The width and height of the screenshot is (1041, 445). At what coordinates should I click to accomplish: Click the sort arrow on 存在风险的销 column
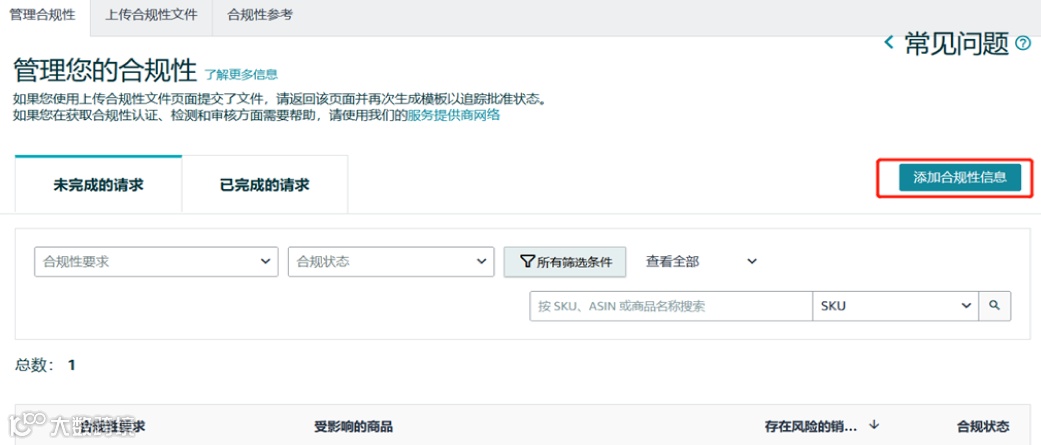coord(874,425)
